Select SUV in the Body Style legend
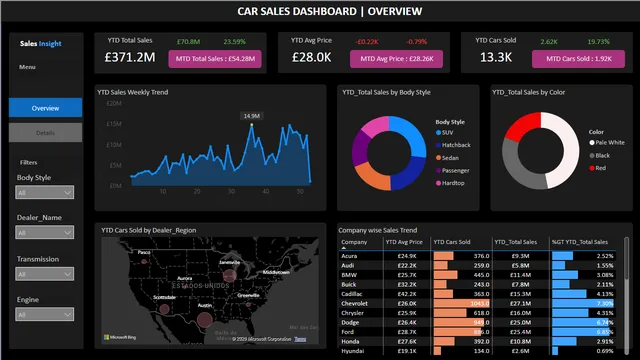Viewport: 640px width, 360px height. pyautogui.click(x=444, y=133)
